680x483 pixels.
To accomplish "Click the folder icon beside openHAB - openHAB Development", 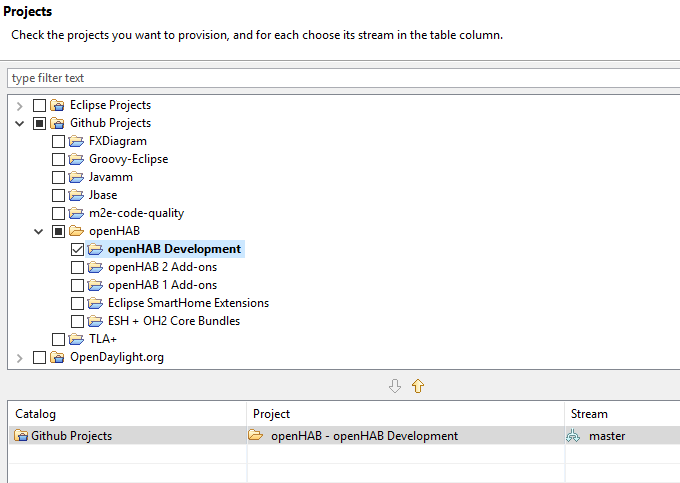I will pyautogui.click(x=256, y=435).
